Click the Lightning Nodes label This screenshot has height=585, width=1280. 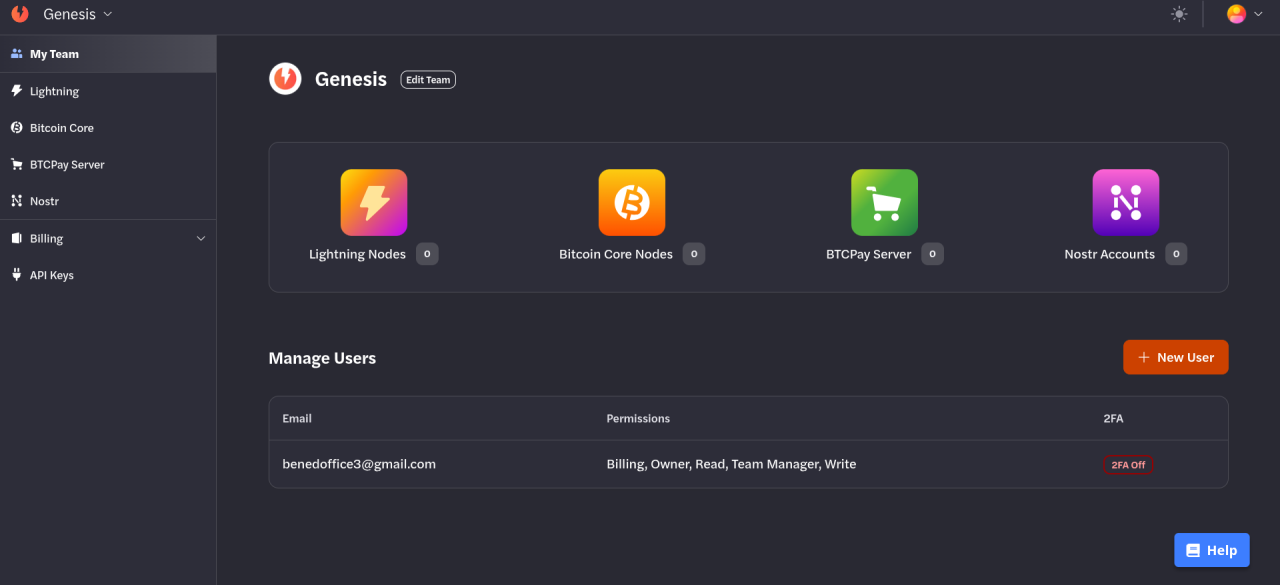pos(357,254)
